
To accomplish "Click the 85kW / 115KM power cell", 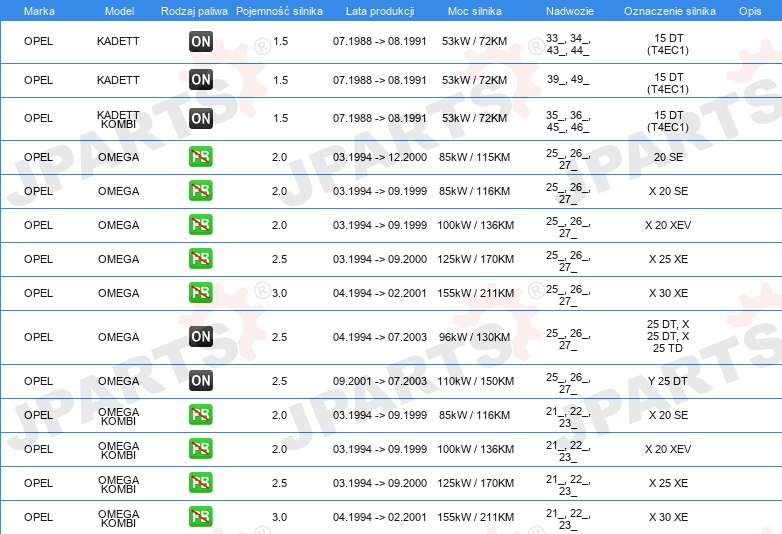I will tap(474, 157).
